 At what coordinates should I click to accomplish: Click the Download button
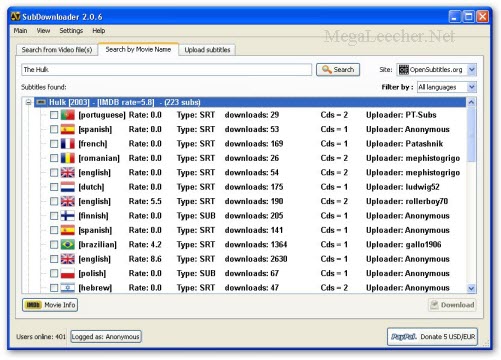pos(452,305)
